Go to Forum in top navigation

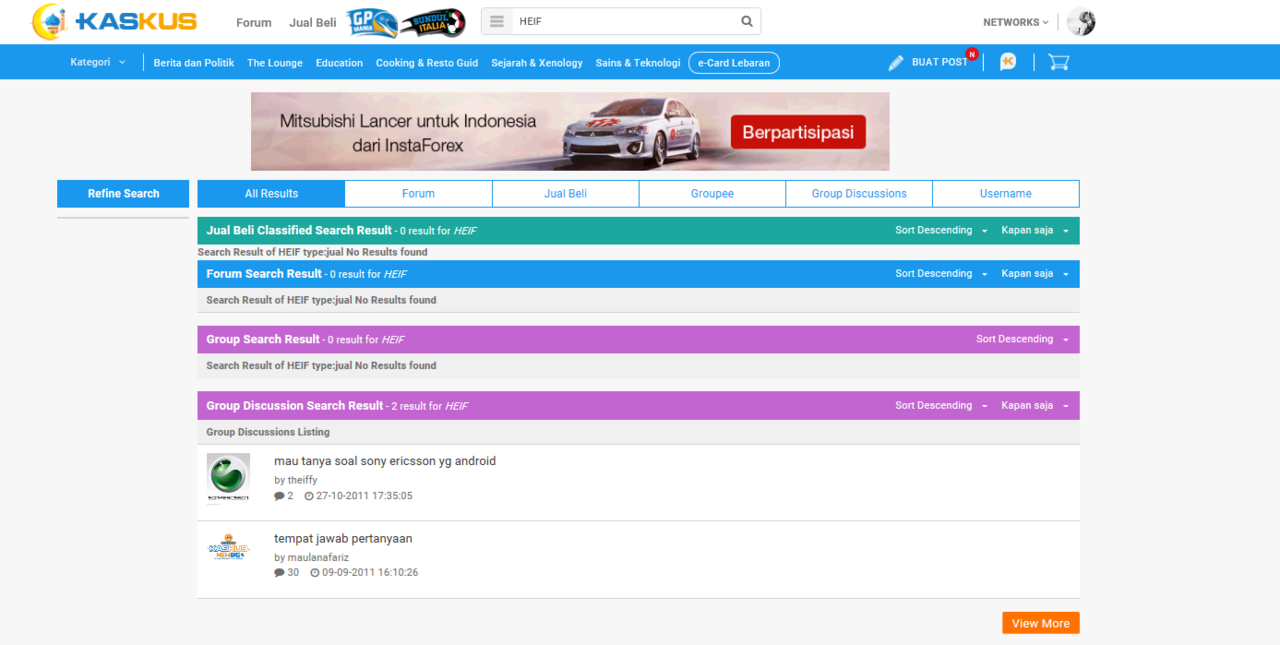(x=254, y=22)
